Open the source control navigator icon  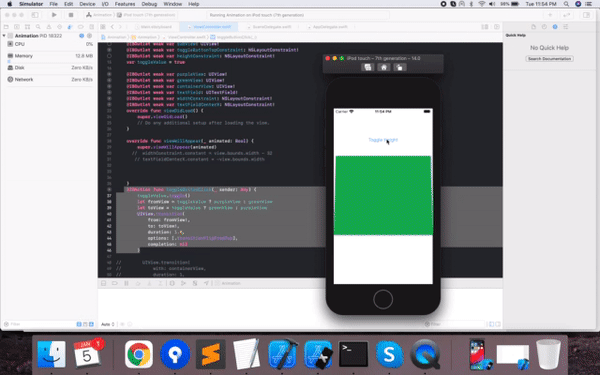(17, 27)
